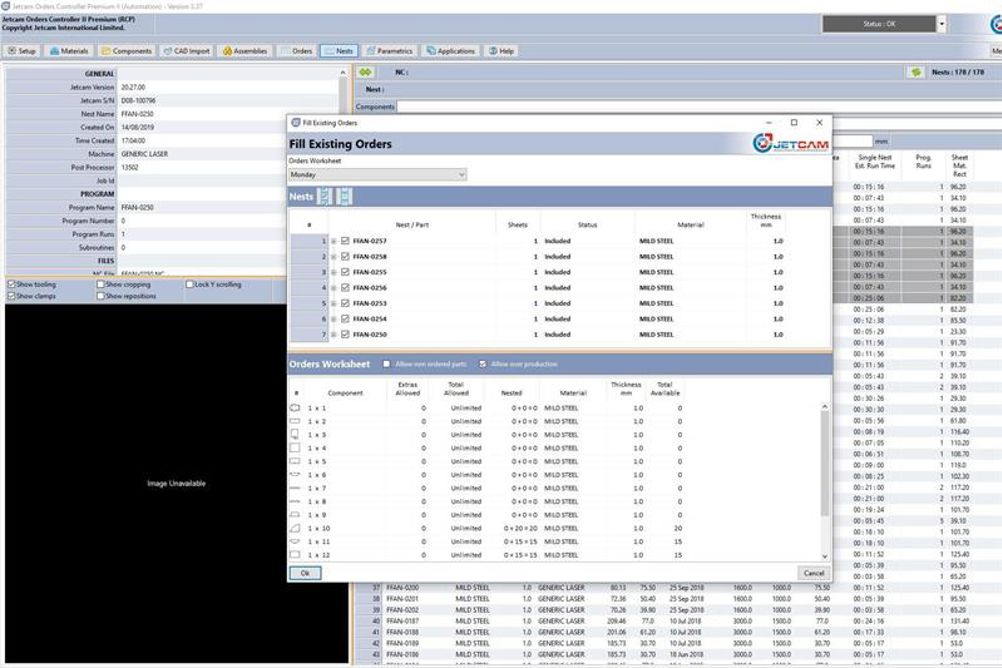
Task: Click the scroll up arrow in Orders Worksheet
Action: (x=824, y=407)
